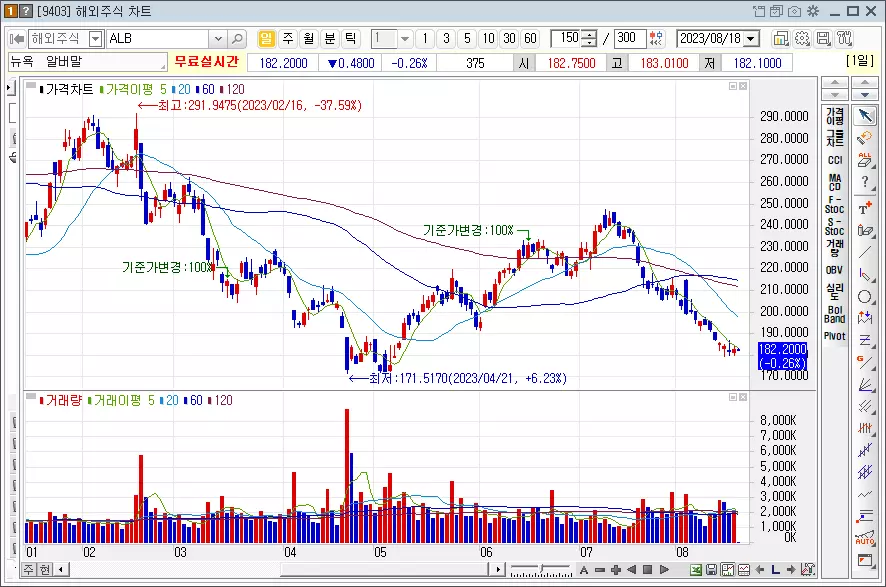Select the OBV indicator
The image size is (886, 587).
(x=835, y=270)
